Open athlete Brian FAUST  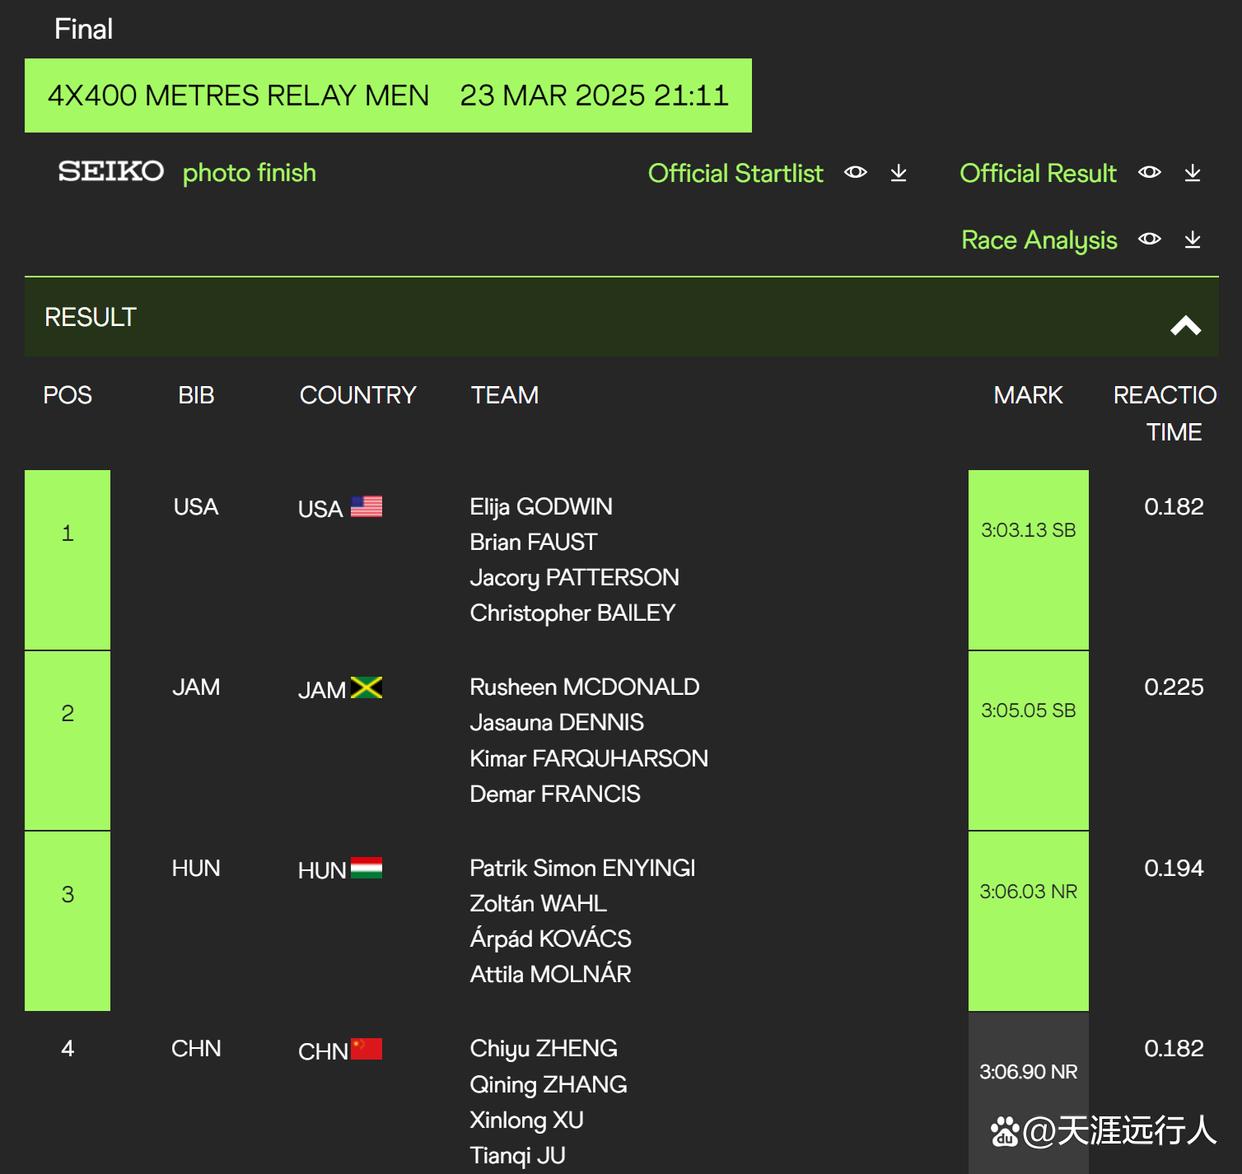(533, 542)
